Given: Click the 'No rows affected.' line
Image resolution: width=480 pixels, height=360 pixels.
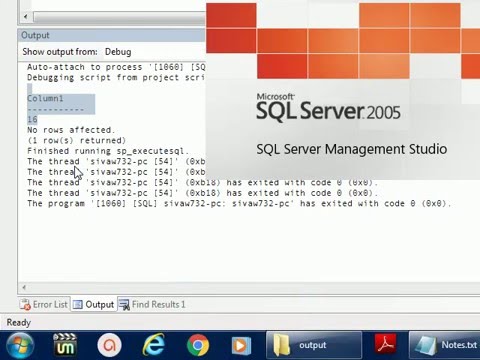Looking at the screenshot, I should click(71, 130).
